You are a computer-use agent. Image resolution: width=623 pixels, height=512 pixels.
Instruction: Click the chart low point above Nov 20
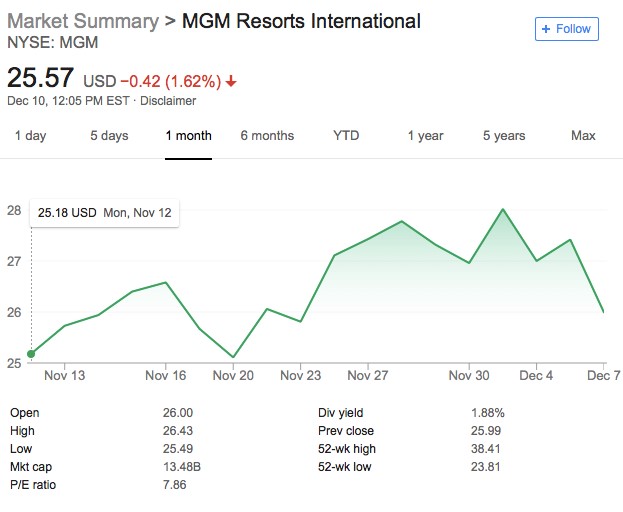233,357
